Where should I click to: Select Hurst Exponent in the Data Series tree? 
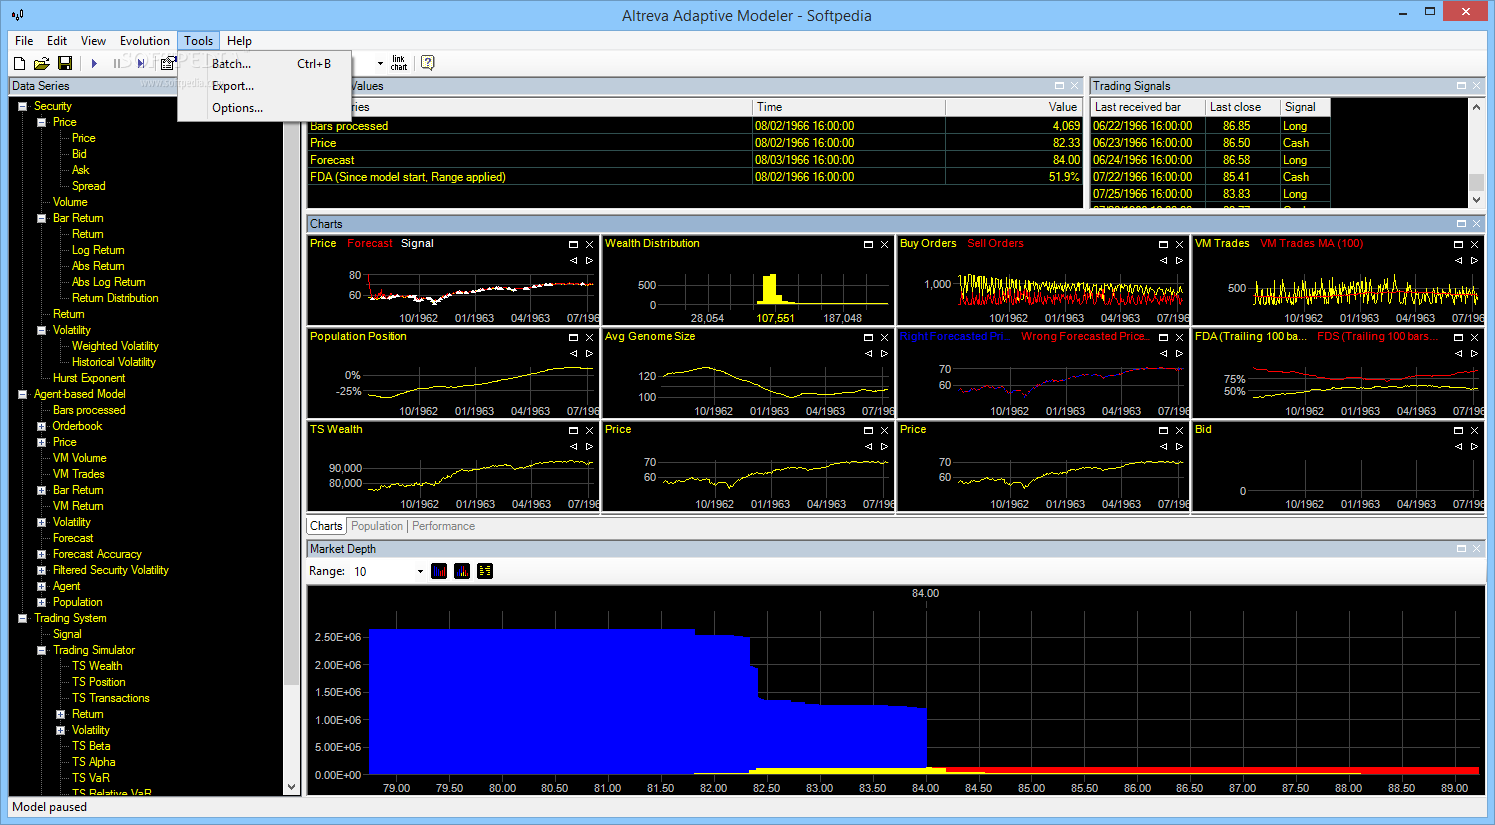tap(89, 378)
